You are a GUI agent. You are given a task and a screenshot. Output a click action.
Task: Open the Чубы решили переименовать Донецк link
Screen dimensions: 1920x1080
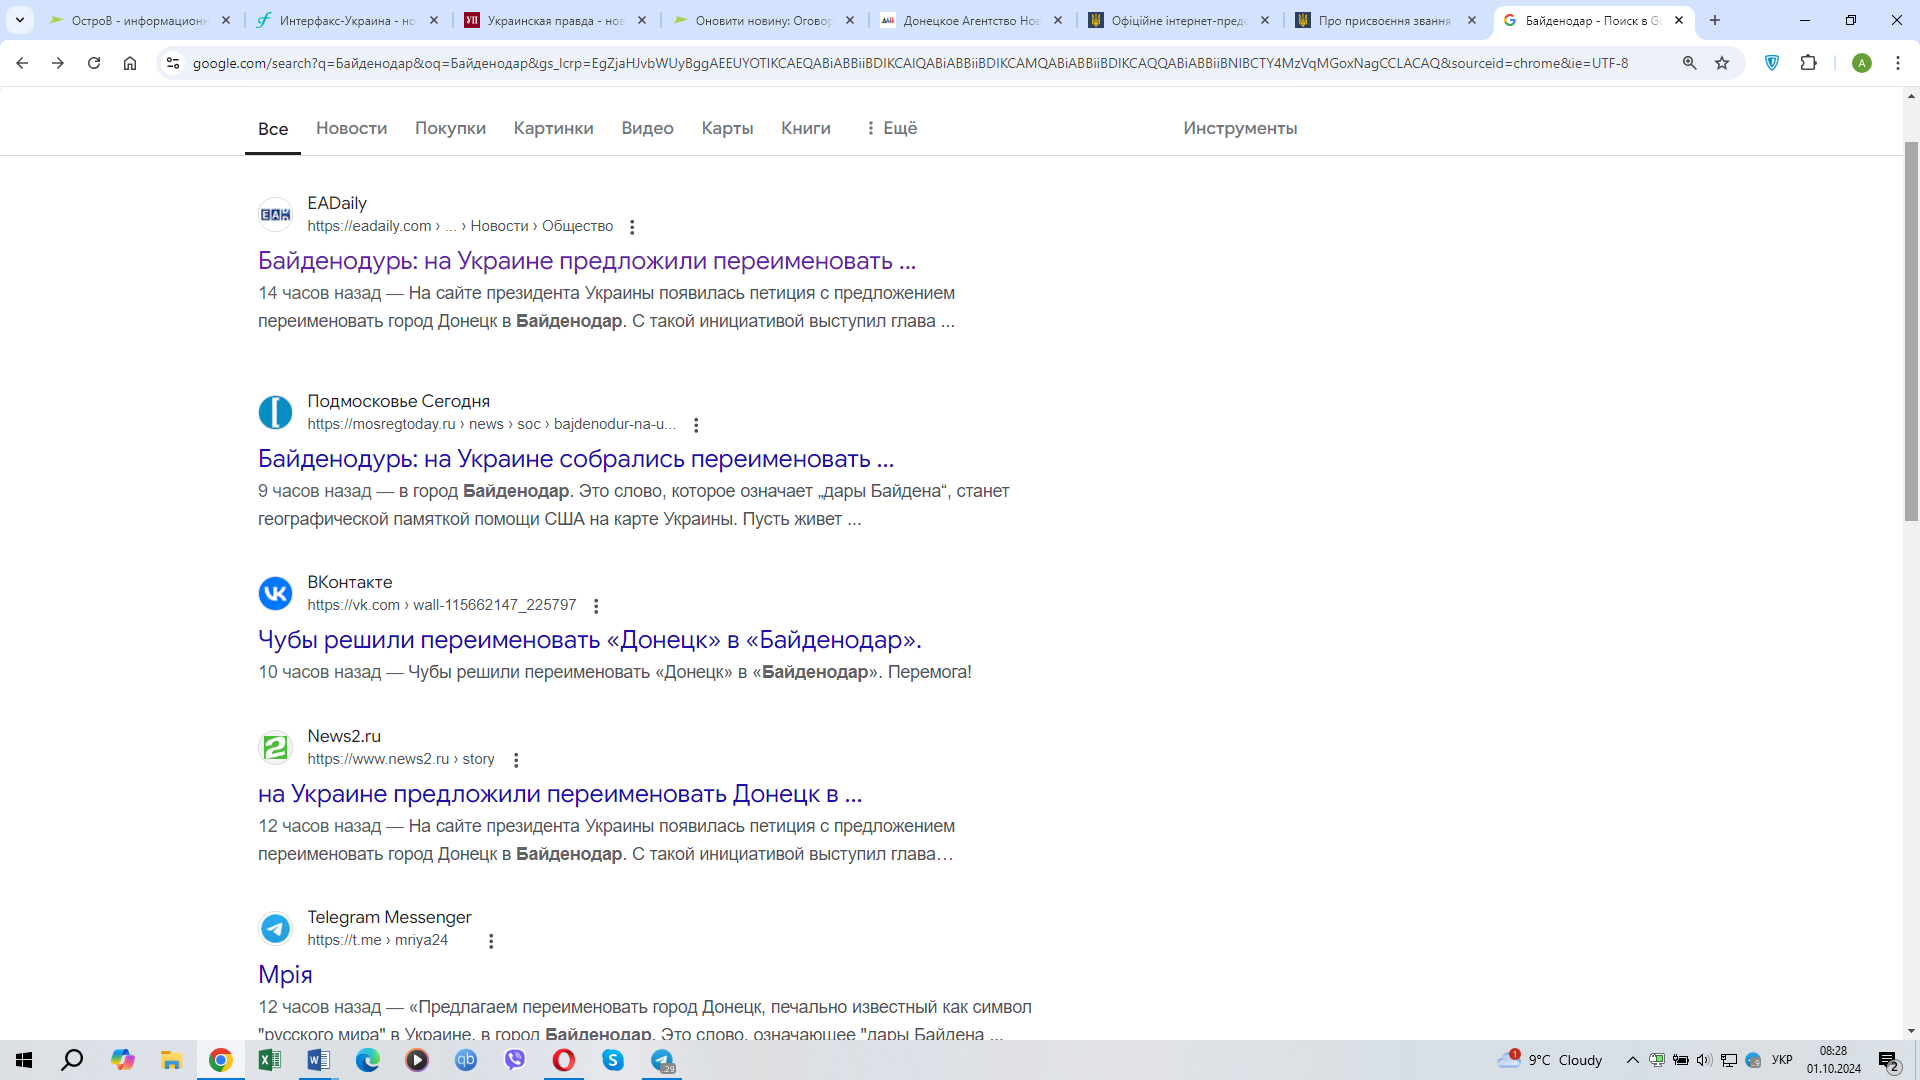point(590,640)
